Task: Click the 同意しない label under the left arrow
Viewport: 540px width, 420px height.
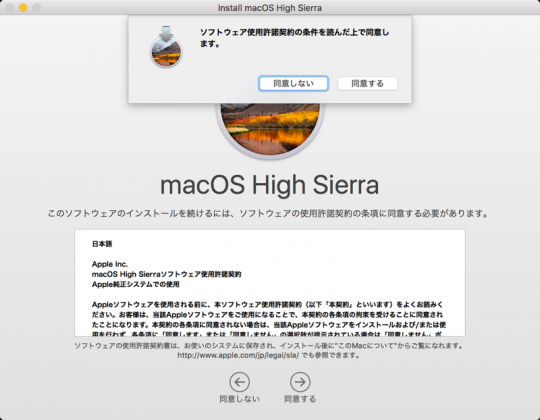Action: 239,399
